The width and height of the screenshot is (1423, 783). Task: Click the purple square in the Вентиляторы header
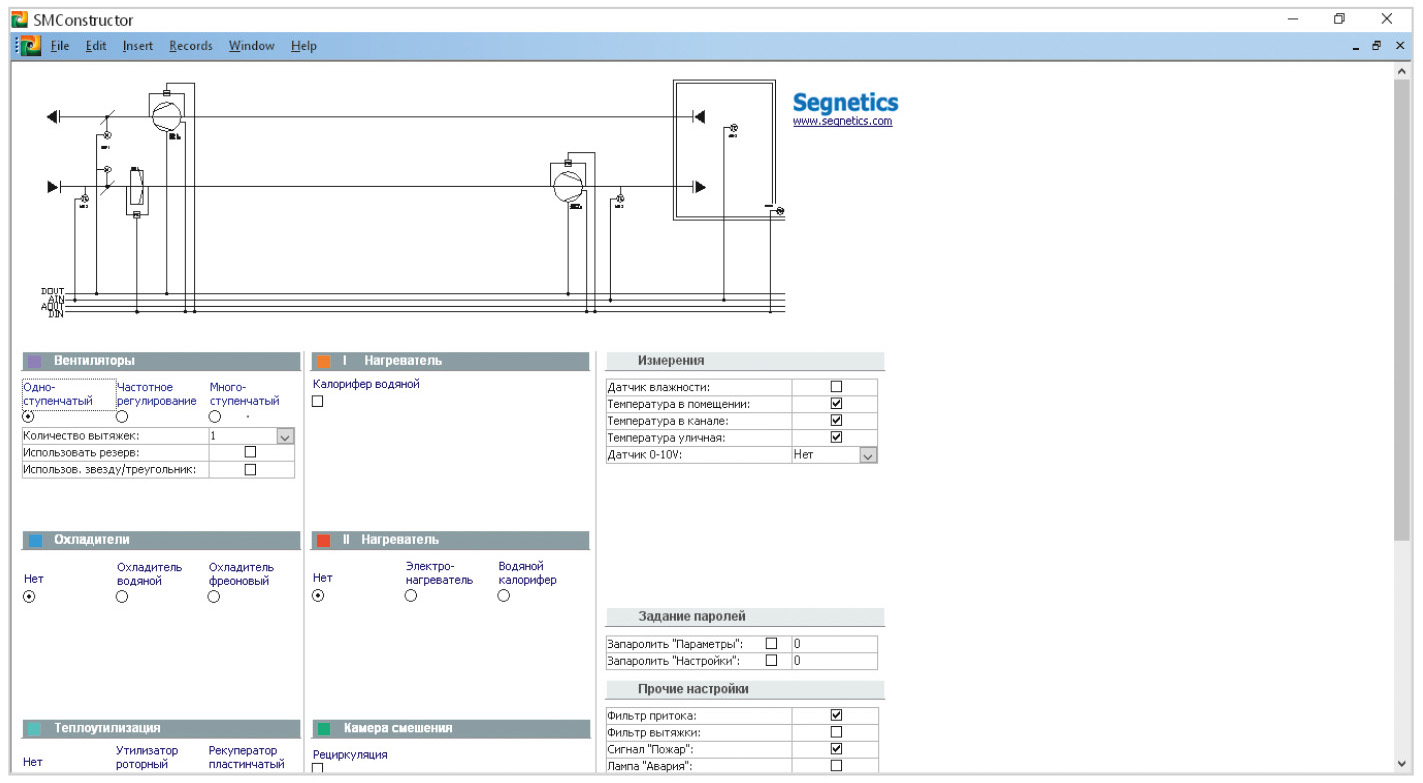tap(35, 361)
